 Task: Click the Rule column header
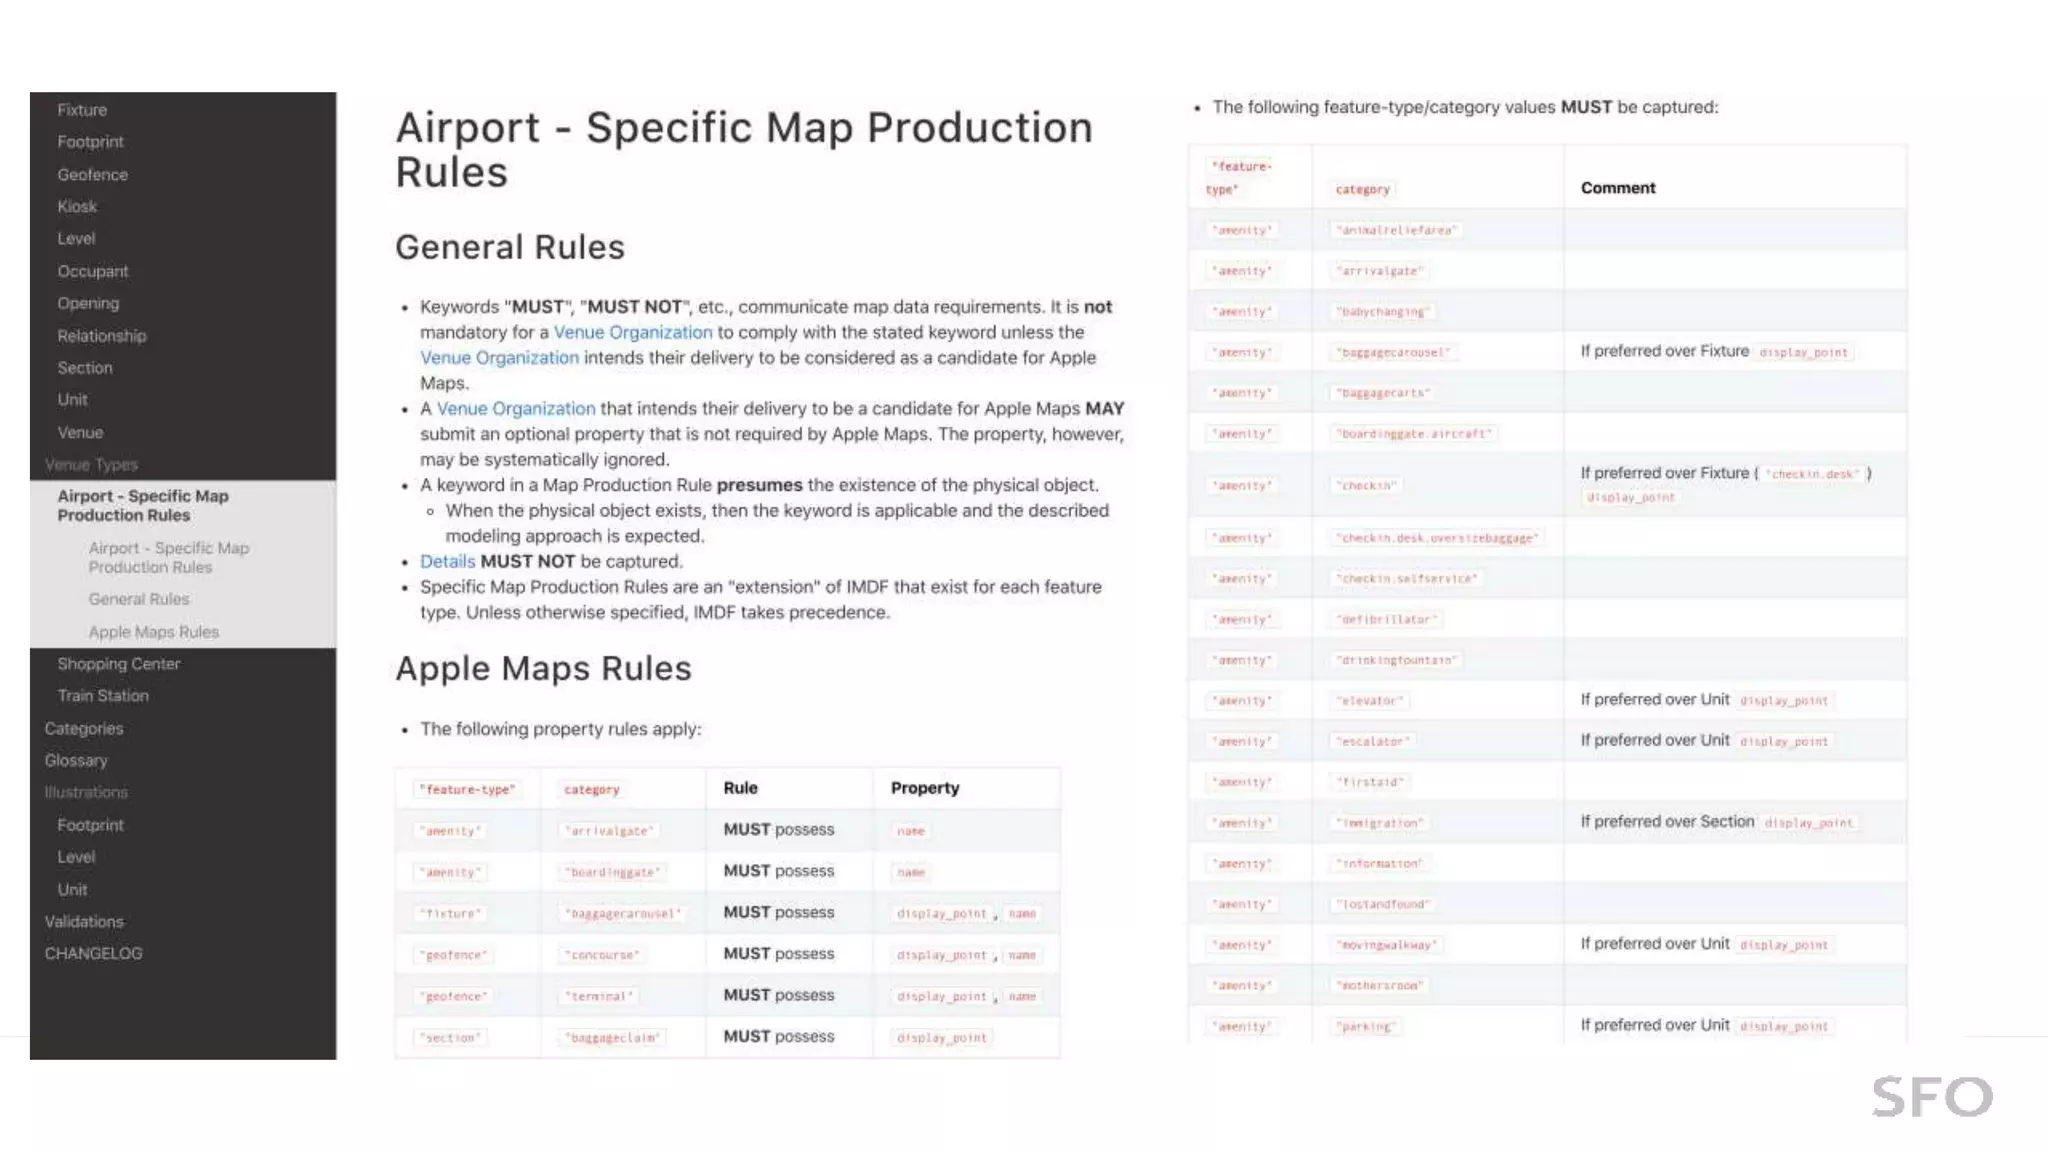[740, 788]
